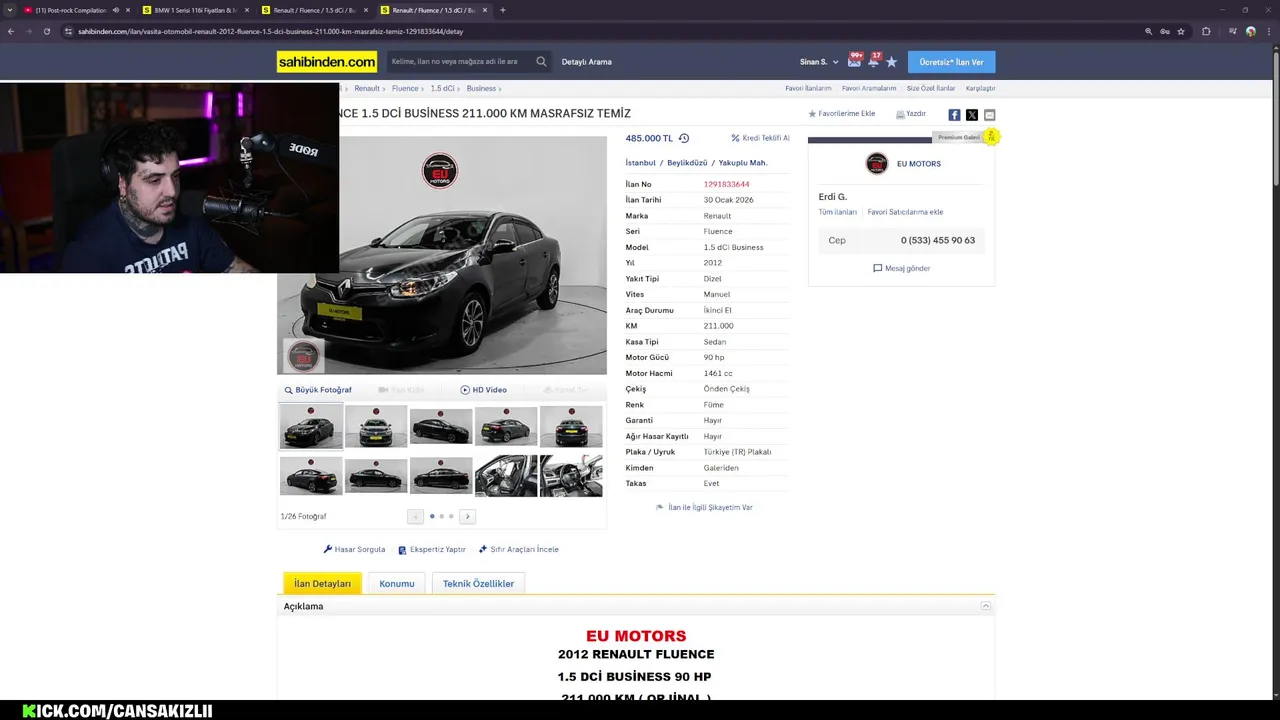Reload the page in browser
Image resolution: width=1280 pixels, height=720 pixels.
(46, 31)
